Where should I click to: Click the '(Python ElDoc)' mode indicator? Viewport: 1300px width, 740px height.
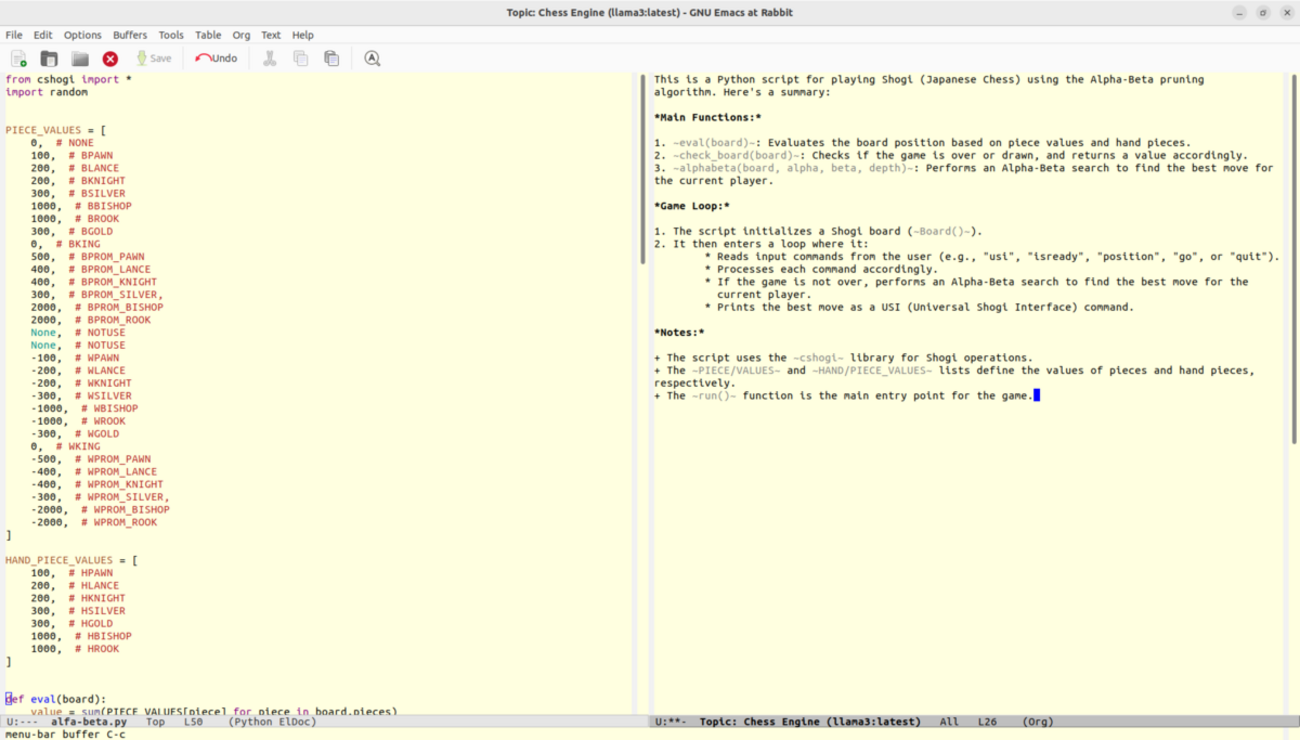[x=272, y=721]
